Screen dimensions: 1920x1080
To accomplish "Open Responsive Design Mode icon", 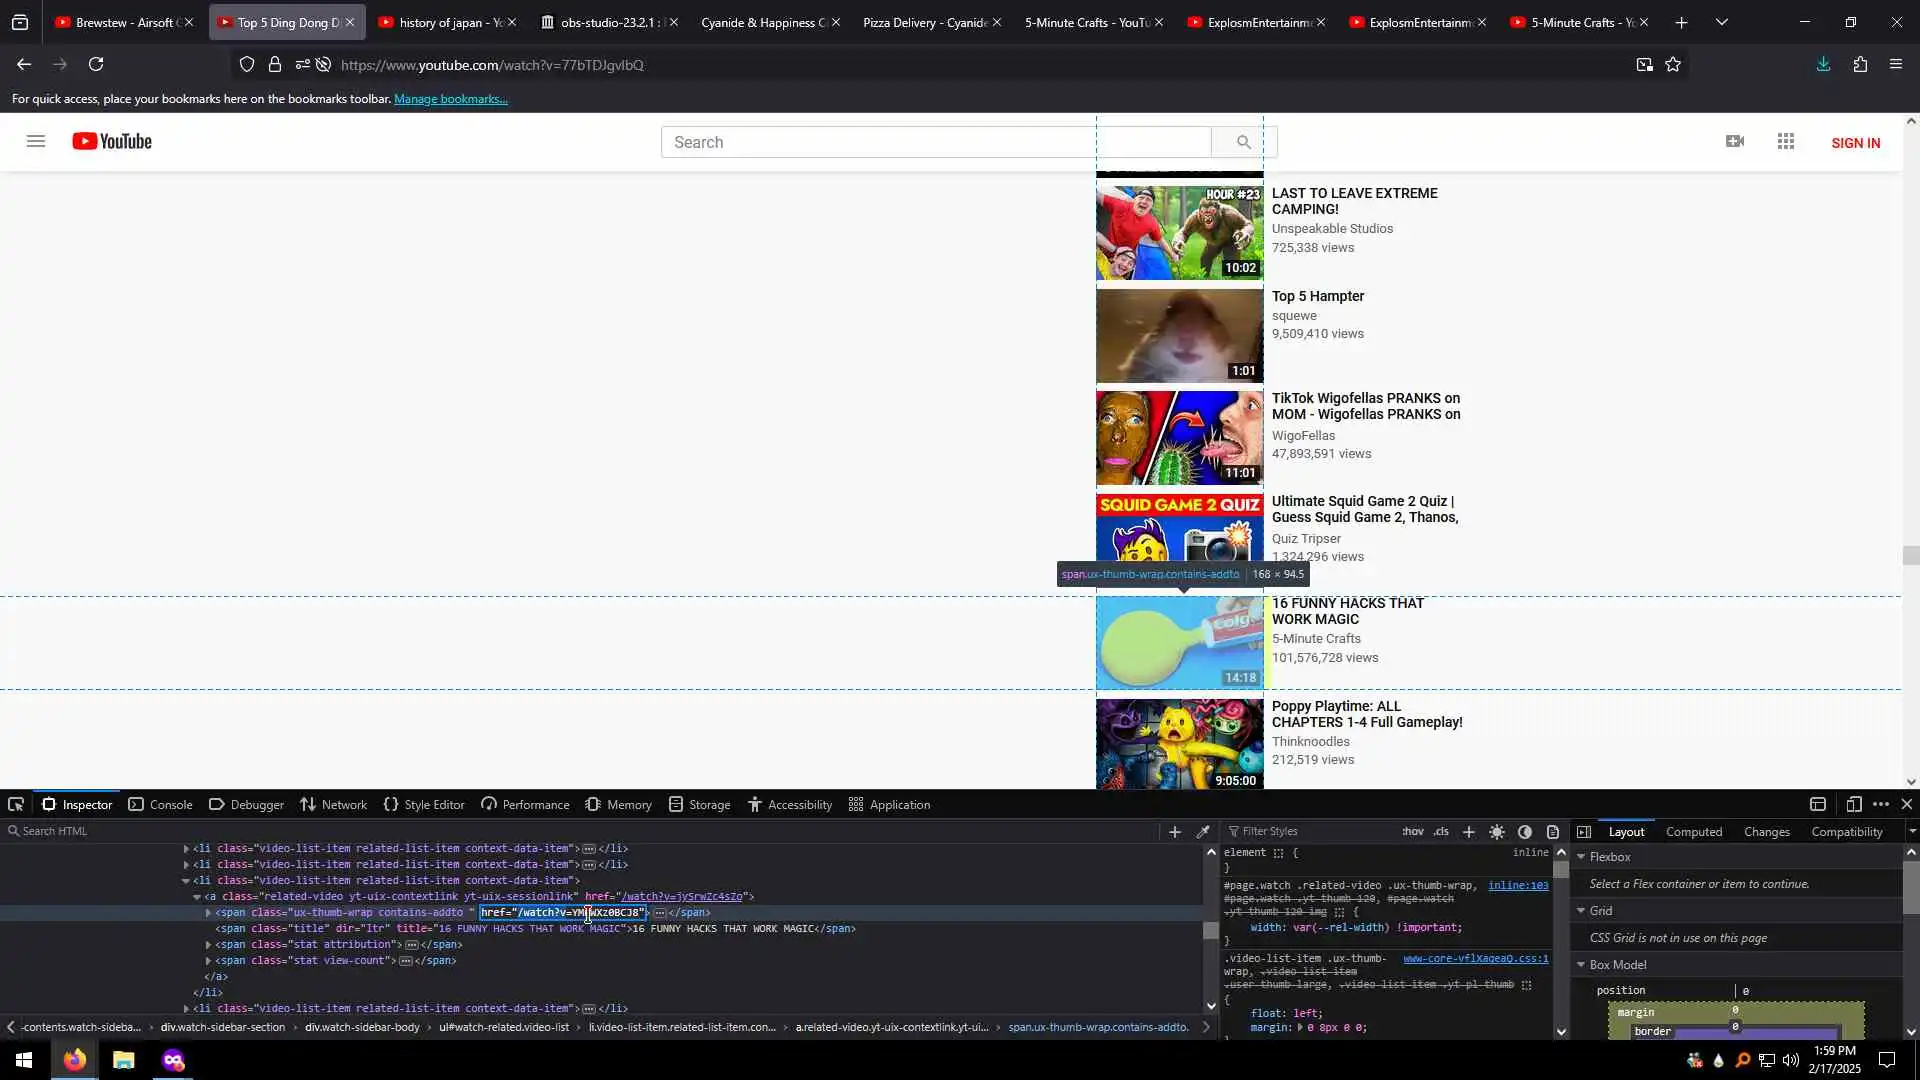I will click(x=1853, y=805).
